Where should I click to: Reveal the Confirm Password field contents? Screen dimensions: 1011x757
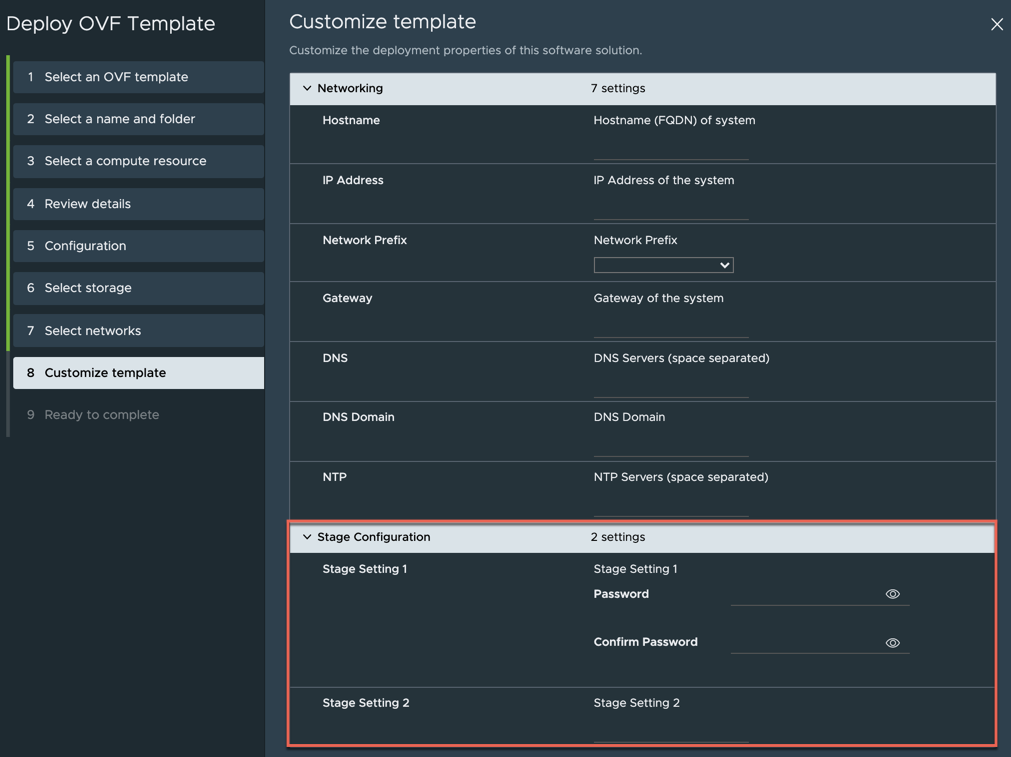coord(892,643)
